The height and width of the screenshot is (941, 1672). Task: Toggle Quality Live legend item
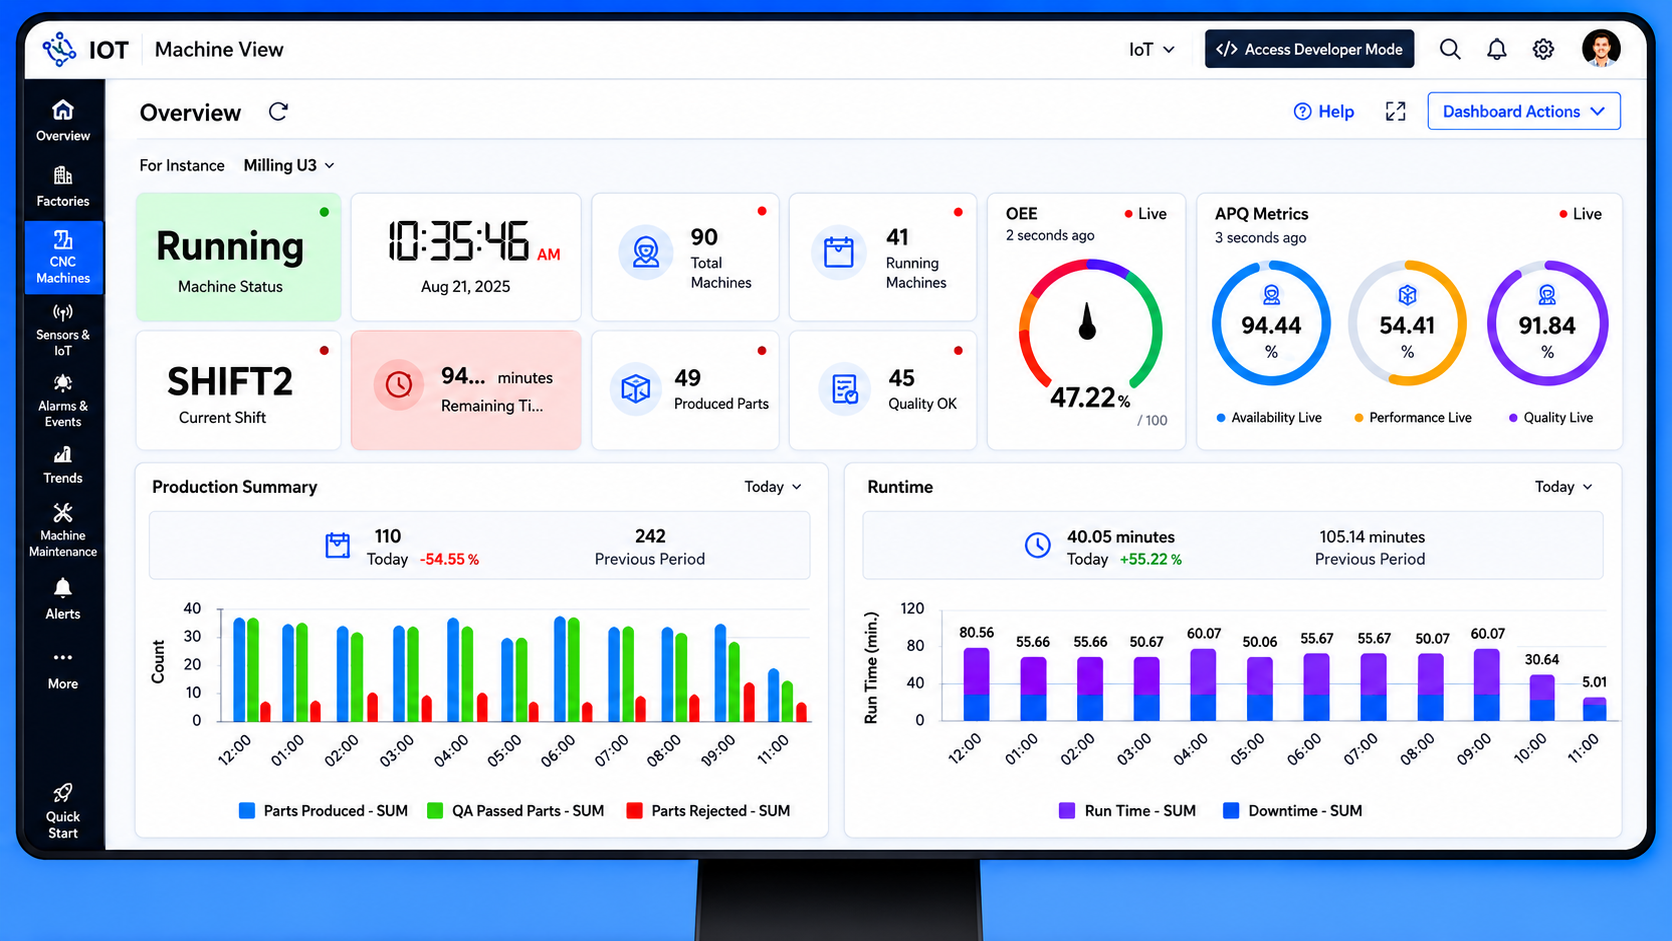pyautogui.click(x=1551, y=418)
